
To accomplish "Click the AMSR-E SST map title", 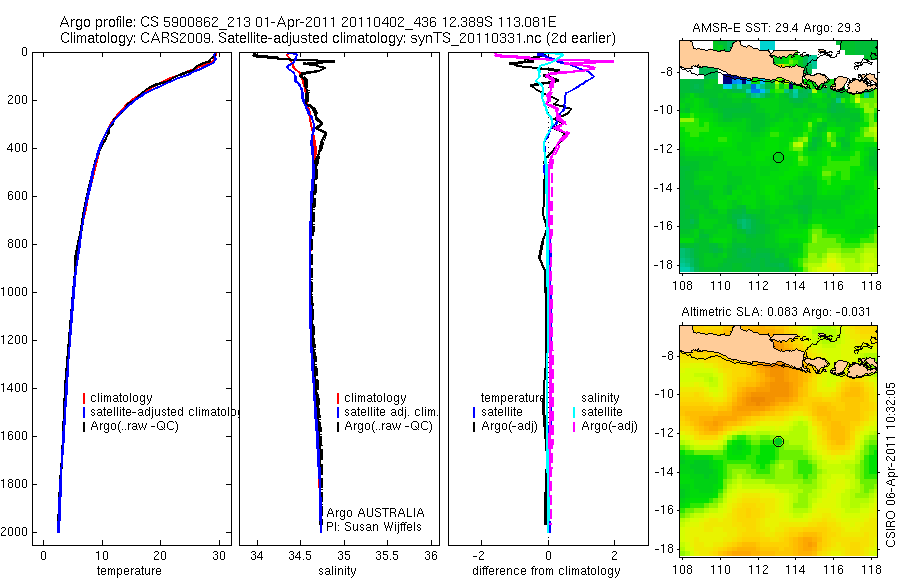I will [776, 28].
